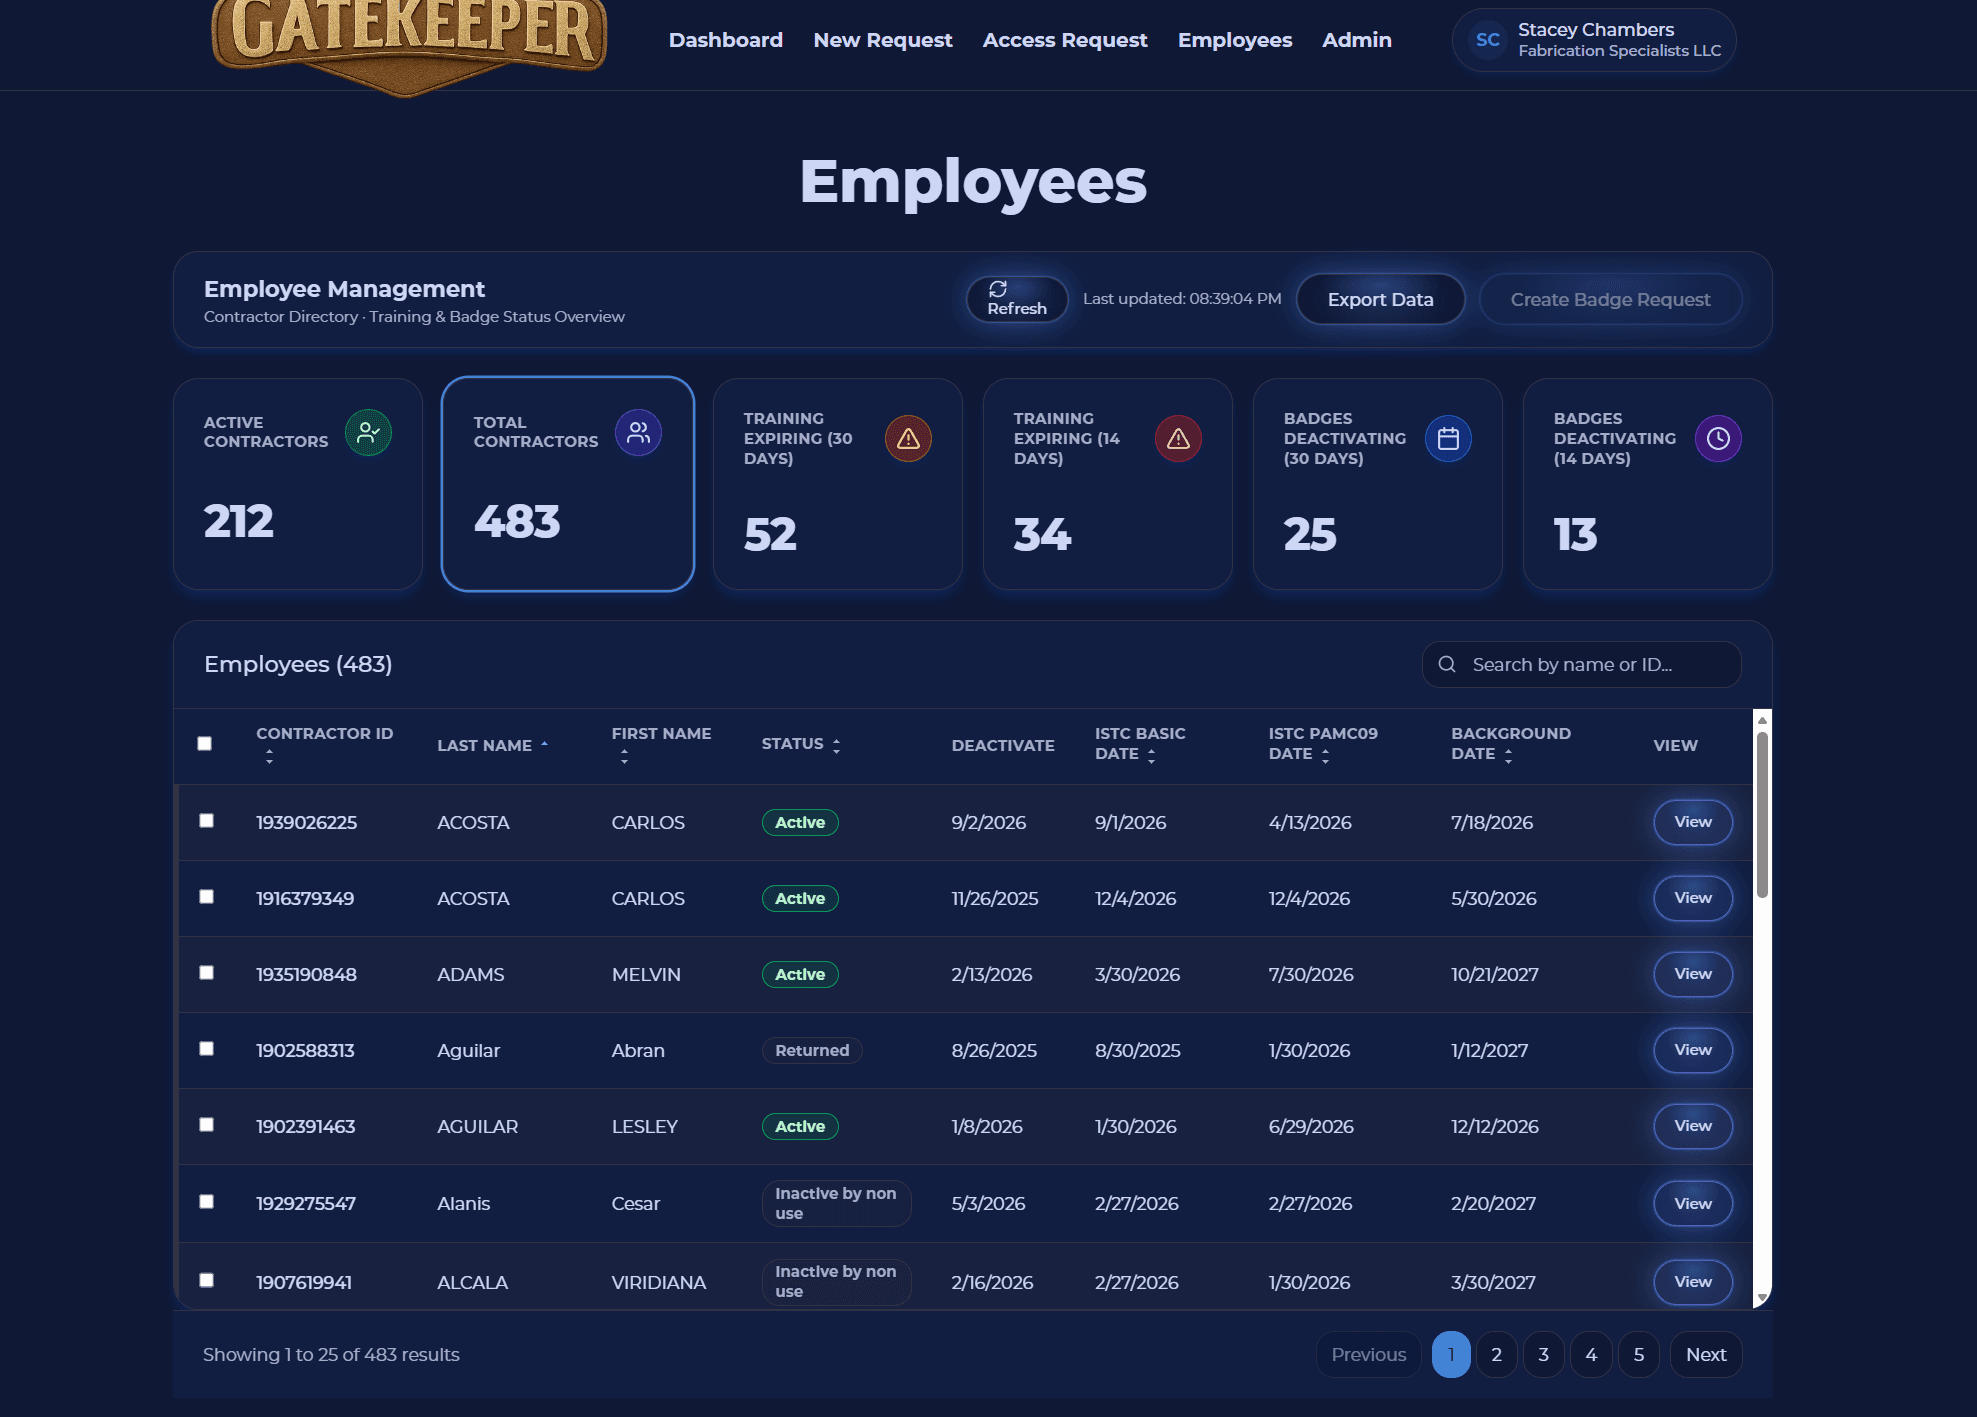Image resolution: width=1977 pixels, height=1417 pixels.
Task: View details for AGUILAR LESLEY
Action: [1692, 1126]
